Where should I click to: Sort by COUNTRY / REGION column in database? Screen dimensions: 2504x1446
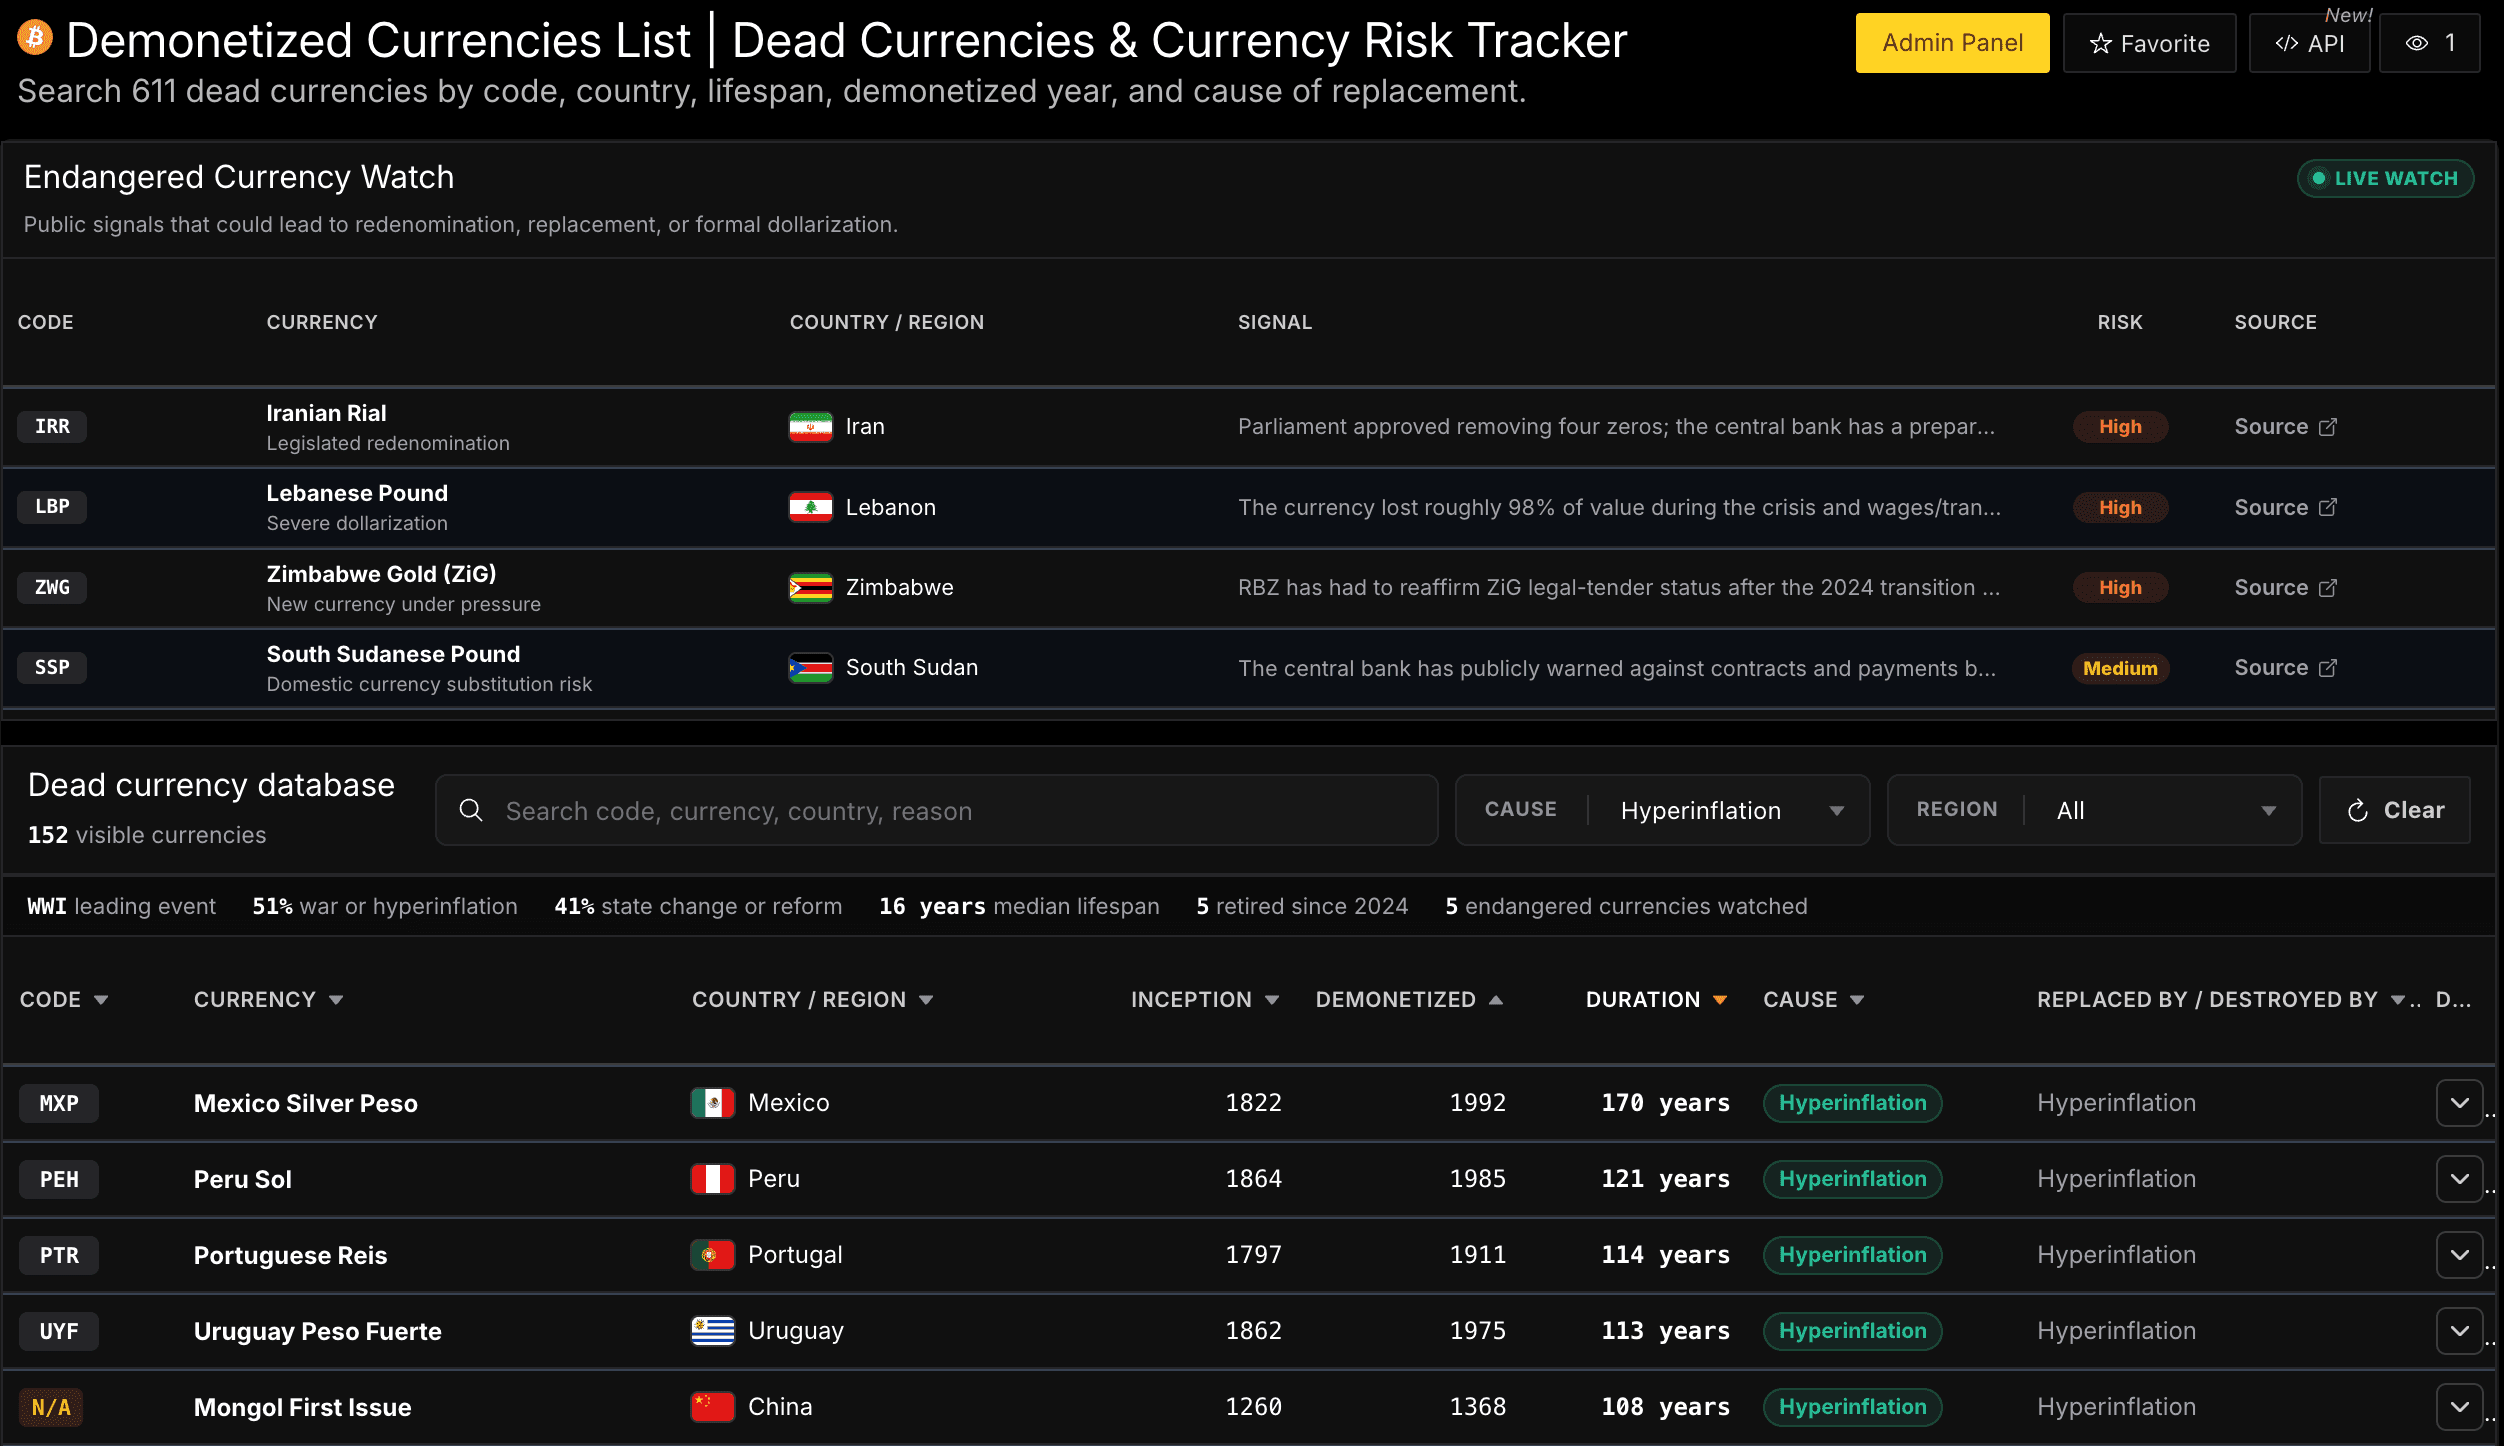[812, 1000]
